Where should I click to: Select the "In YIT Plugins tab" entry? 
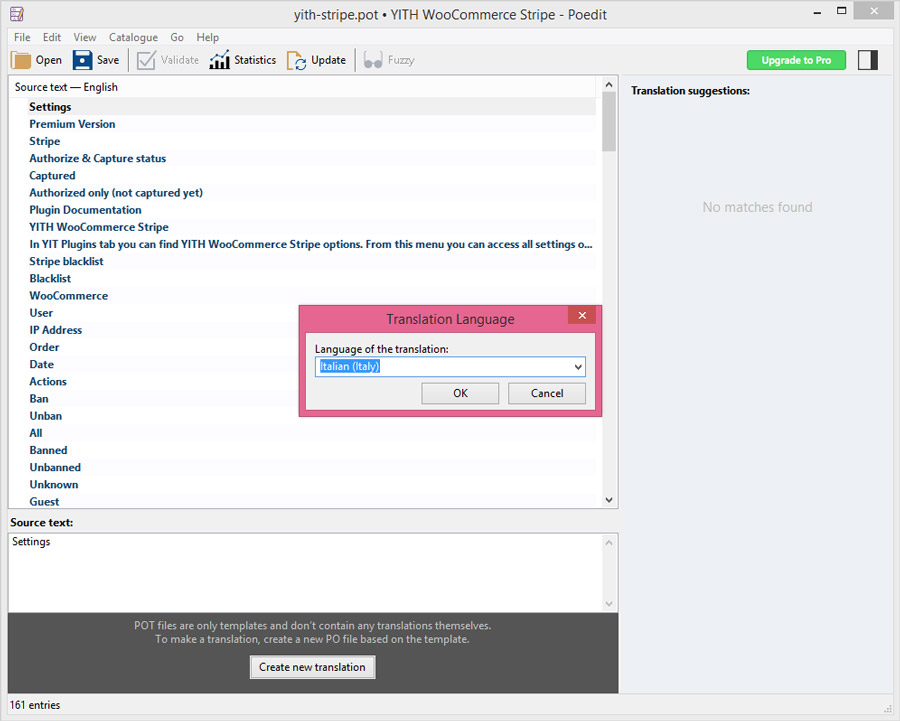coord(311,245)
